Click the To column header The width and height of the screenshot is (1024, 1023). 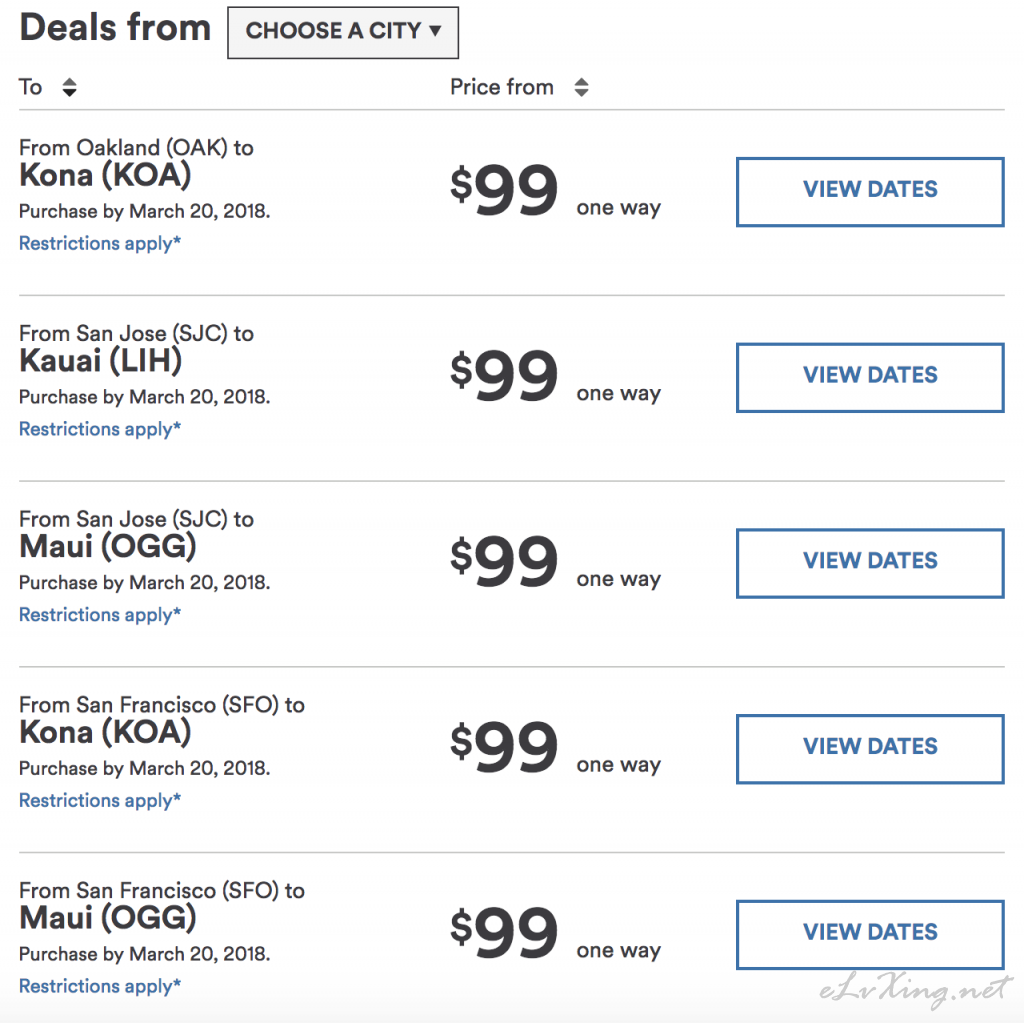coord(30,87)
